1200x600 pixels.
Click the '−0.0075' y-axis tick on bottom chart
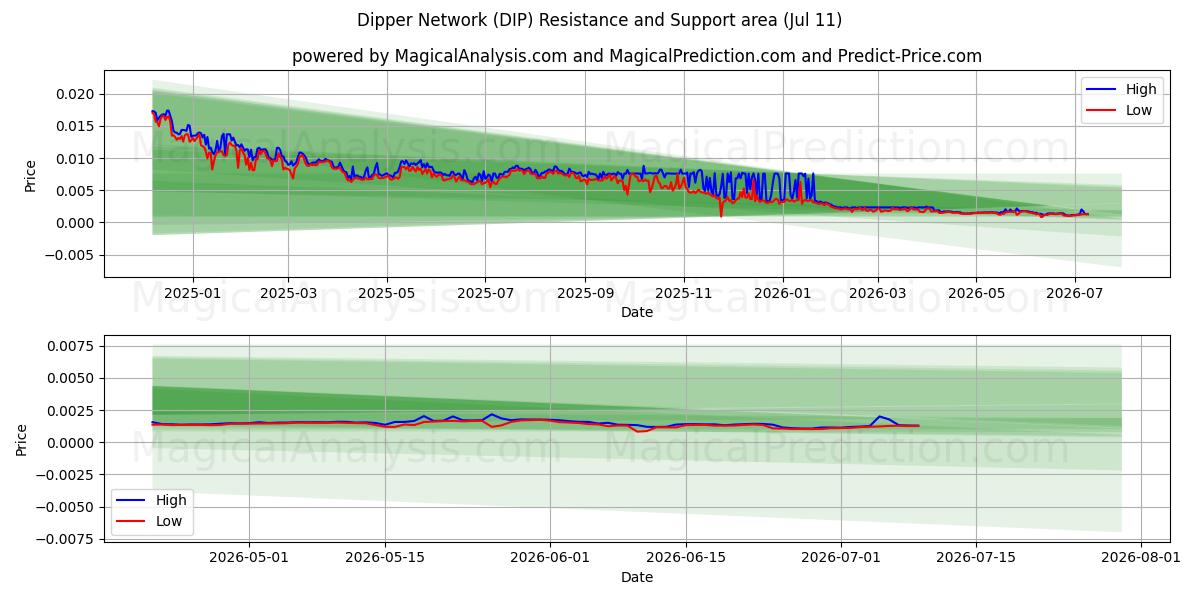pos(65,540)
